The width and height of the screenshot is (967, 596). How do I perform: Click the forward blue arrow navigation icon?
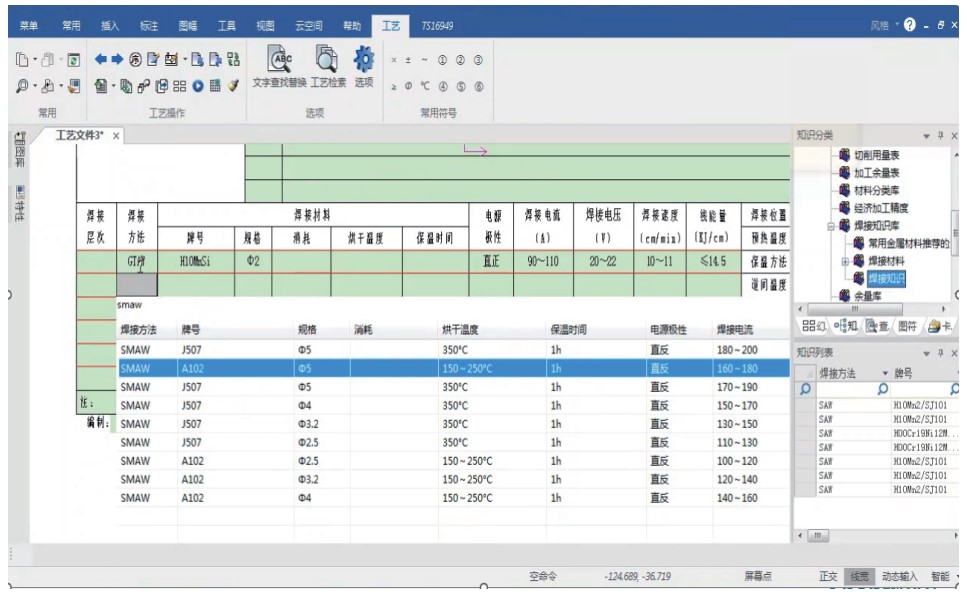117,59
